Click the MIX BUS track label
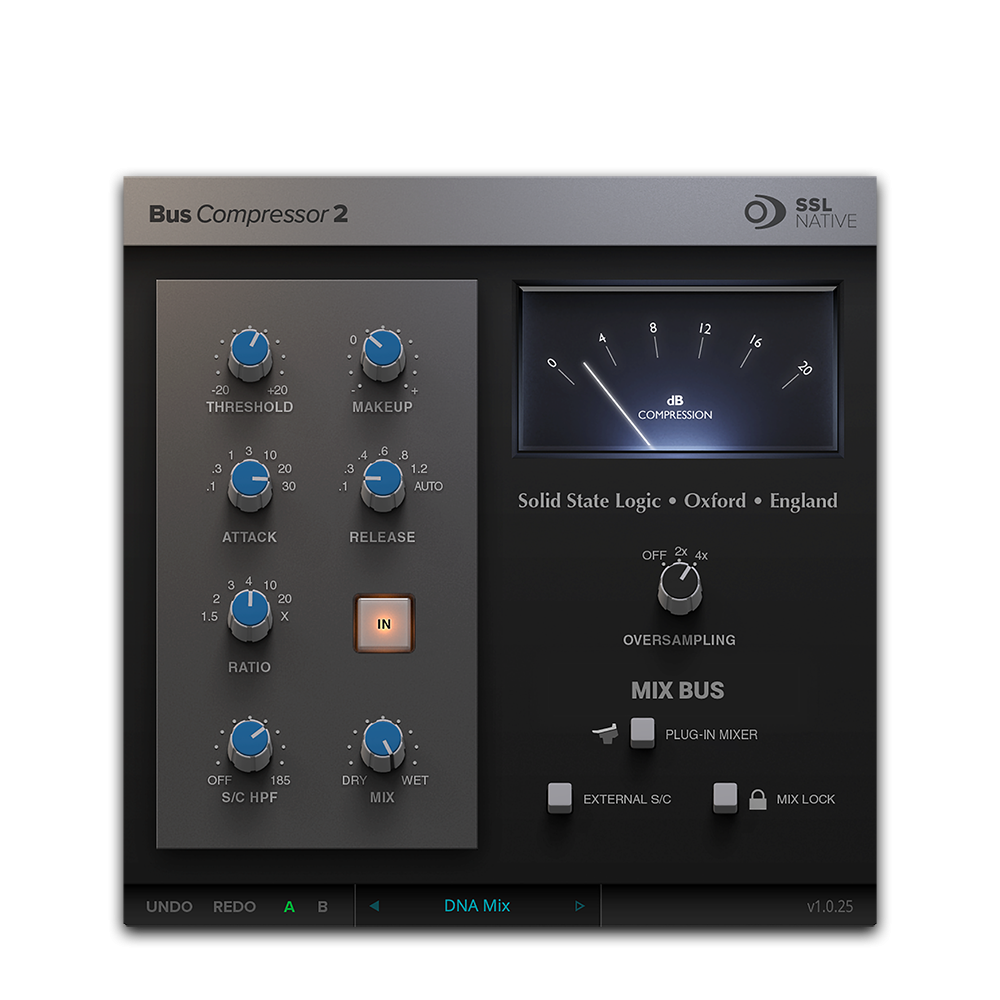The height and width of the screenshot is (1000, 1000). tap(677, 690)
